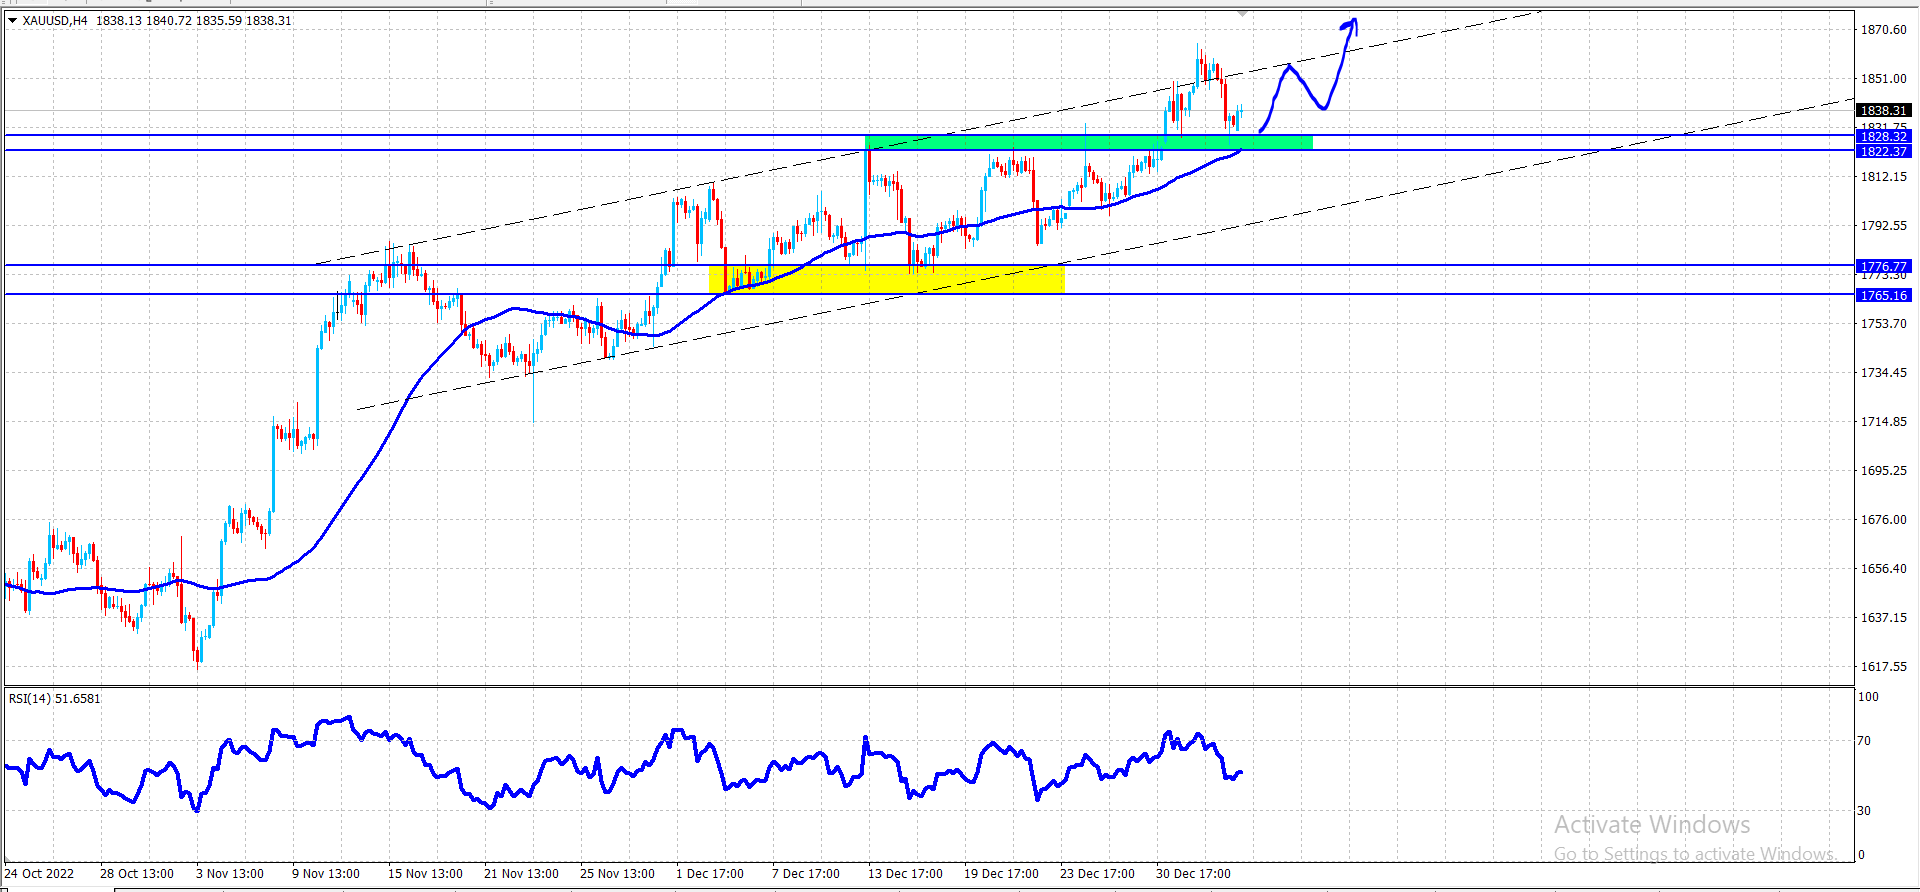Select the green support zone rectangle
Viewport: 1920px width, 892px height.
[1089, 142]
